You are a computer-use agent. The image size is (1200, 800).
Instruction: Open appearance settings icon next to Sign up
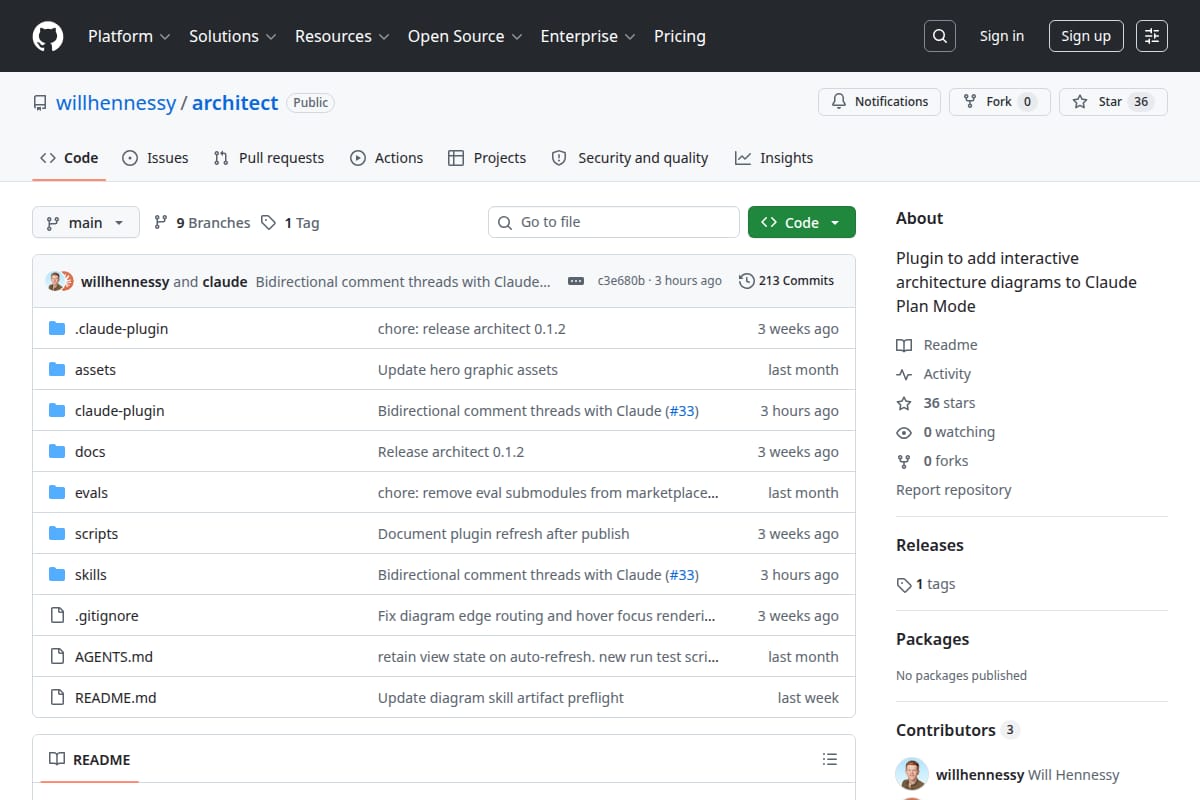click(1152, 36)
